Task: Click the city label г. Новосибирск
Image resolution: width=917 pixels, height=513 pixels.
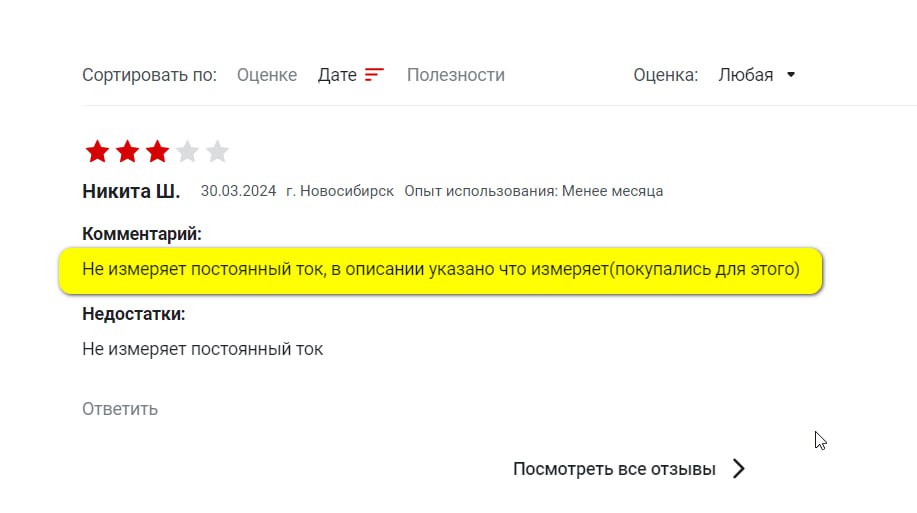Action: click(x=340, y=191)
